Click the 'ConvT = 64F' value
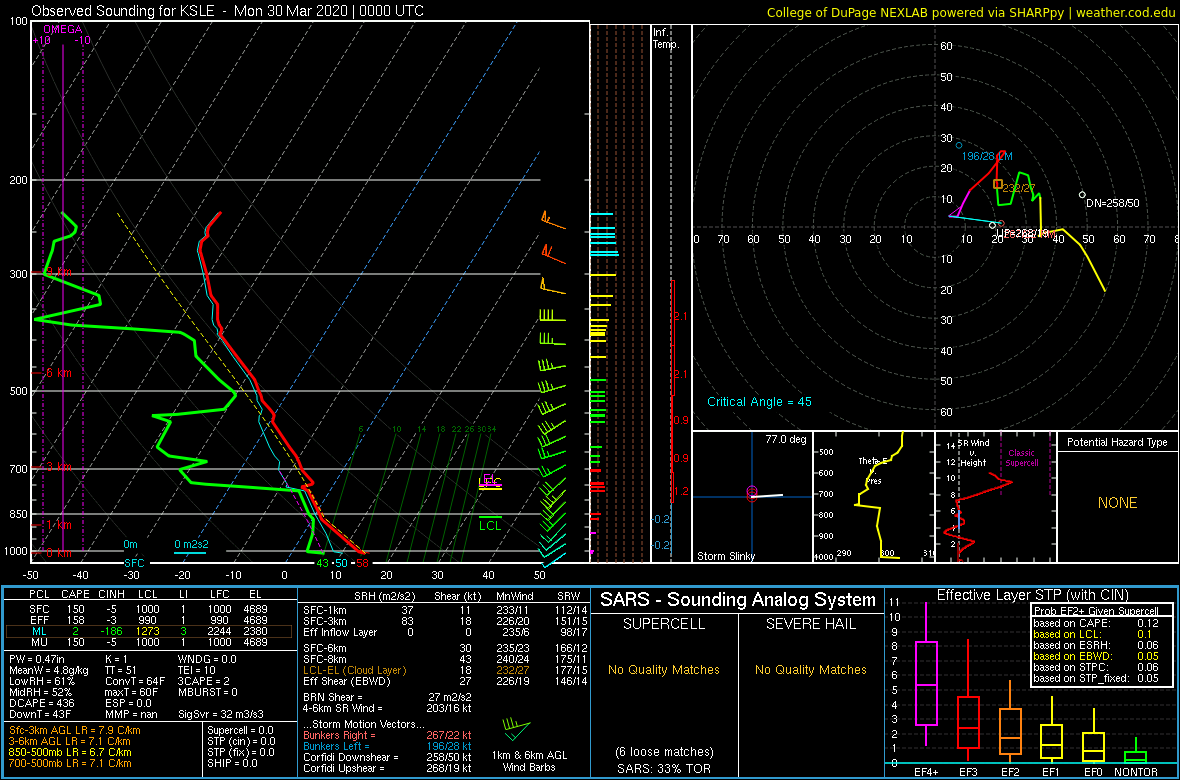Screen dimensions: 1180x780 coord(137,681)
